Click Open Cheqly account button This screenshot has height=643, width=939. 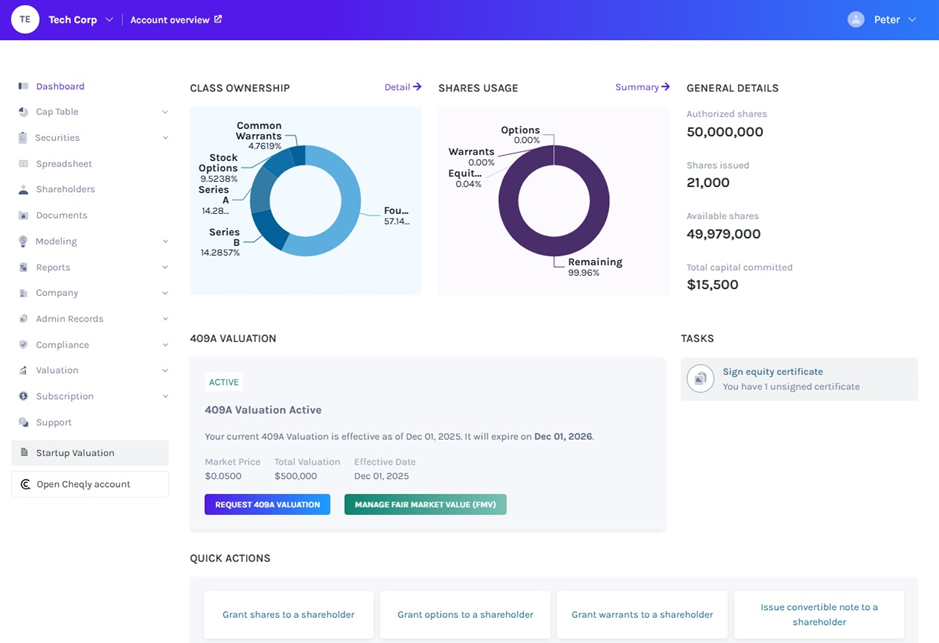[90, 484]
